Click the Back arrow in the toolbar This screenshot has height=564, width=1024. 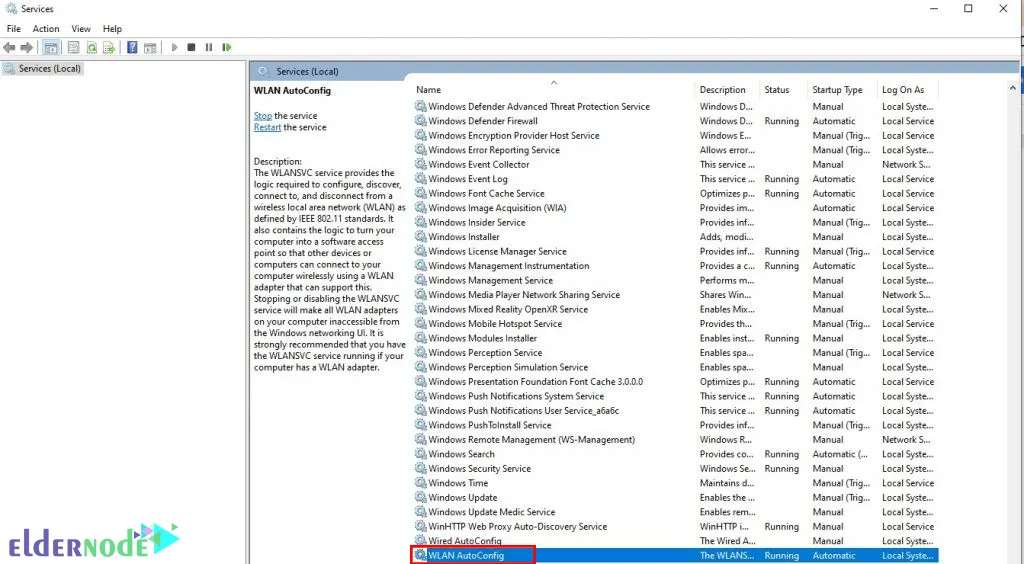[x=9, y=48]
